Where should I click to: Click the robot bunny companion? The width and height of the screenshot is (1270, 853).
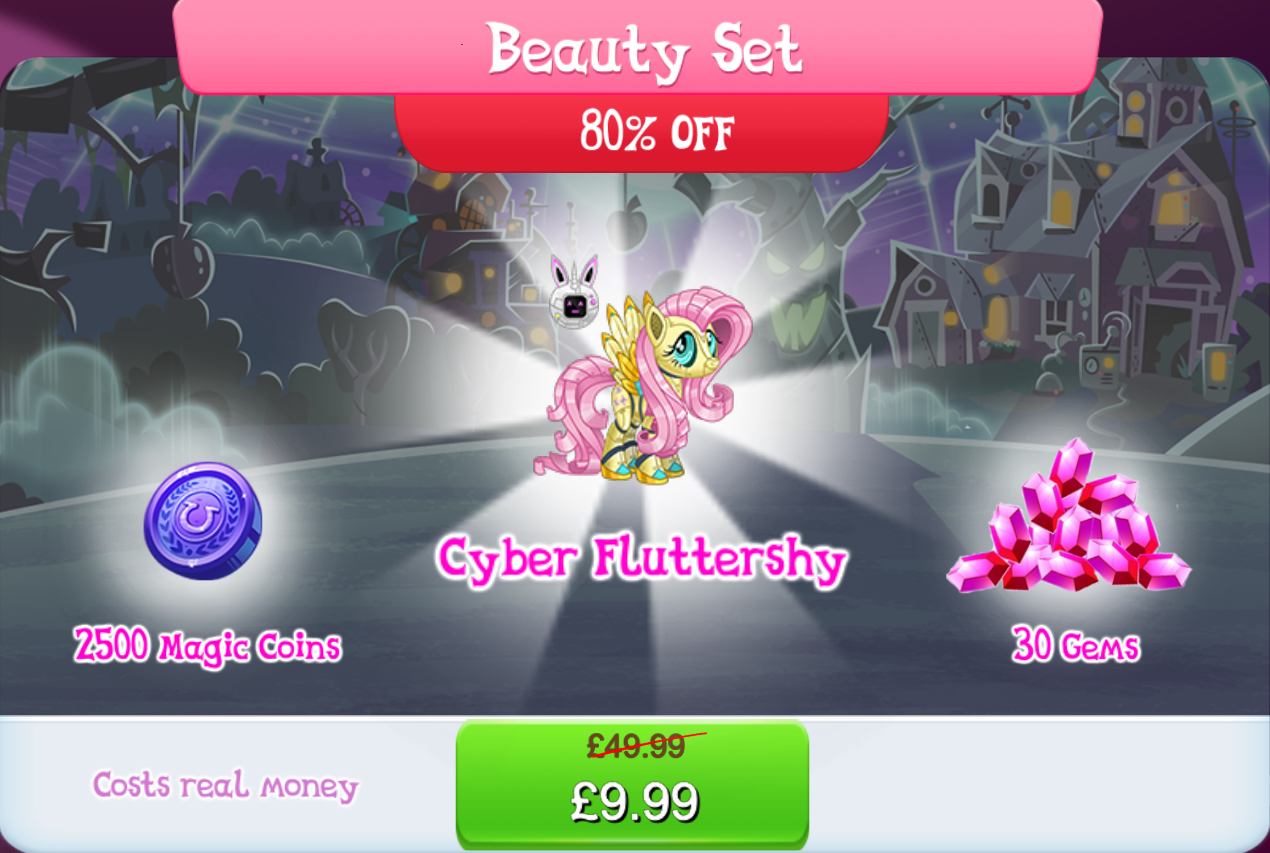click(574, 290)
